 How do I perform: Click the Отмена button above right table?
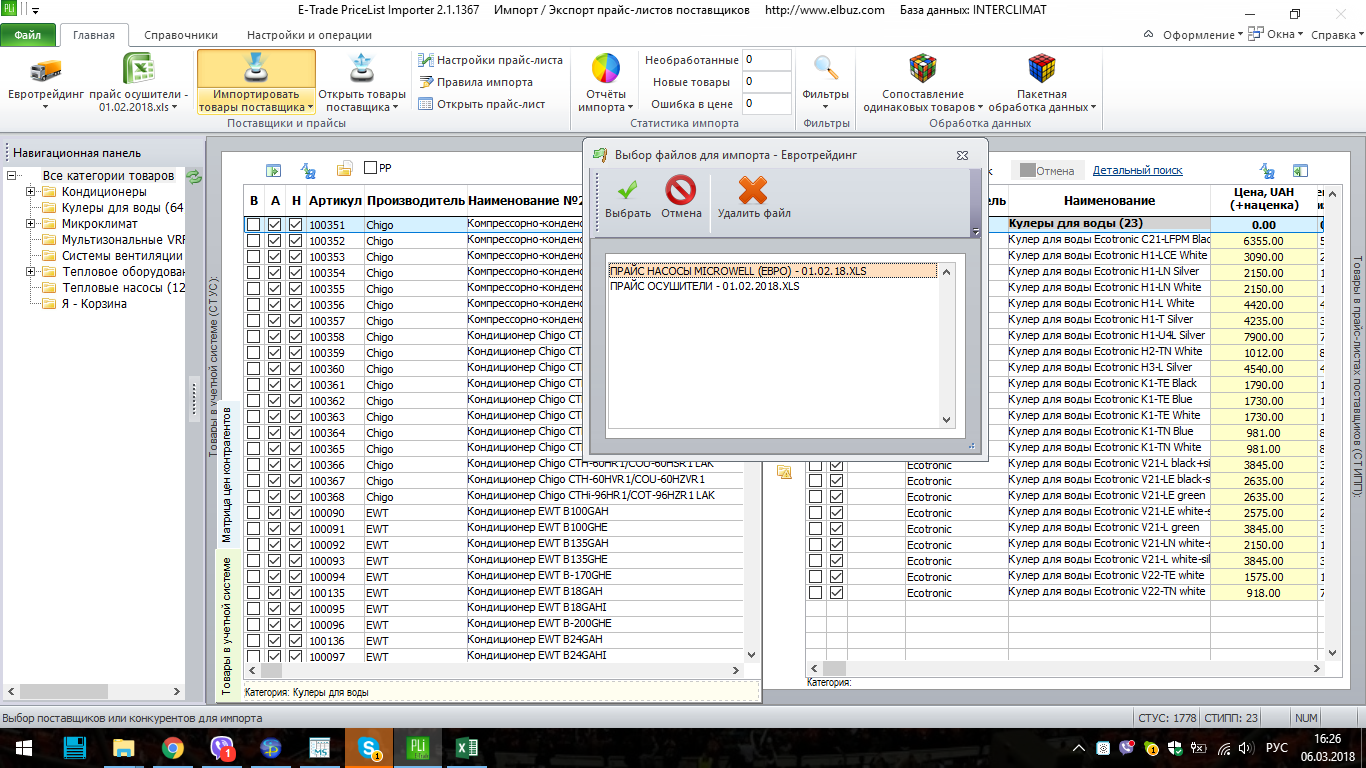pyautogui.click(x=1046, y=171)
